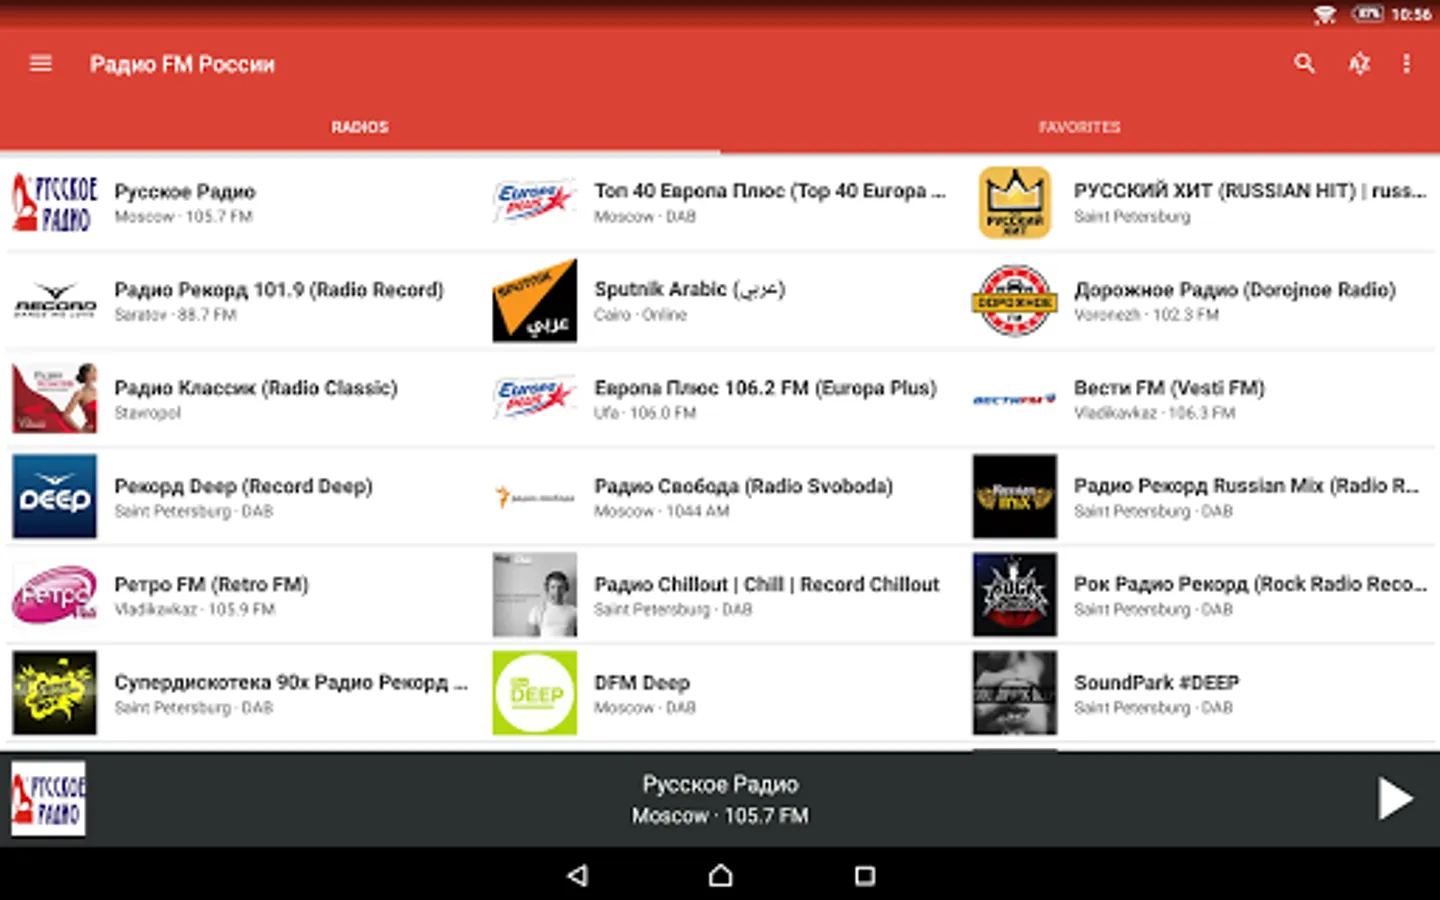
Task: Tap the Rock Radio Record logo
Action: click(1014, 594)
